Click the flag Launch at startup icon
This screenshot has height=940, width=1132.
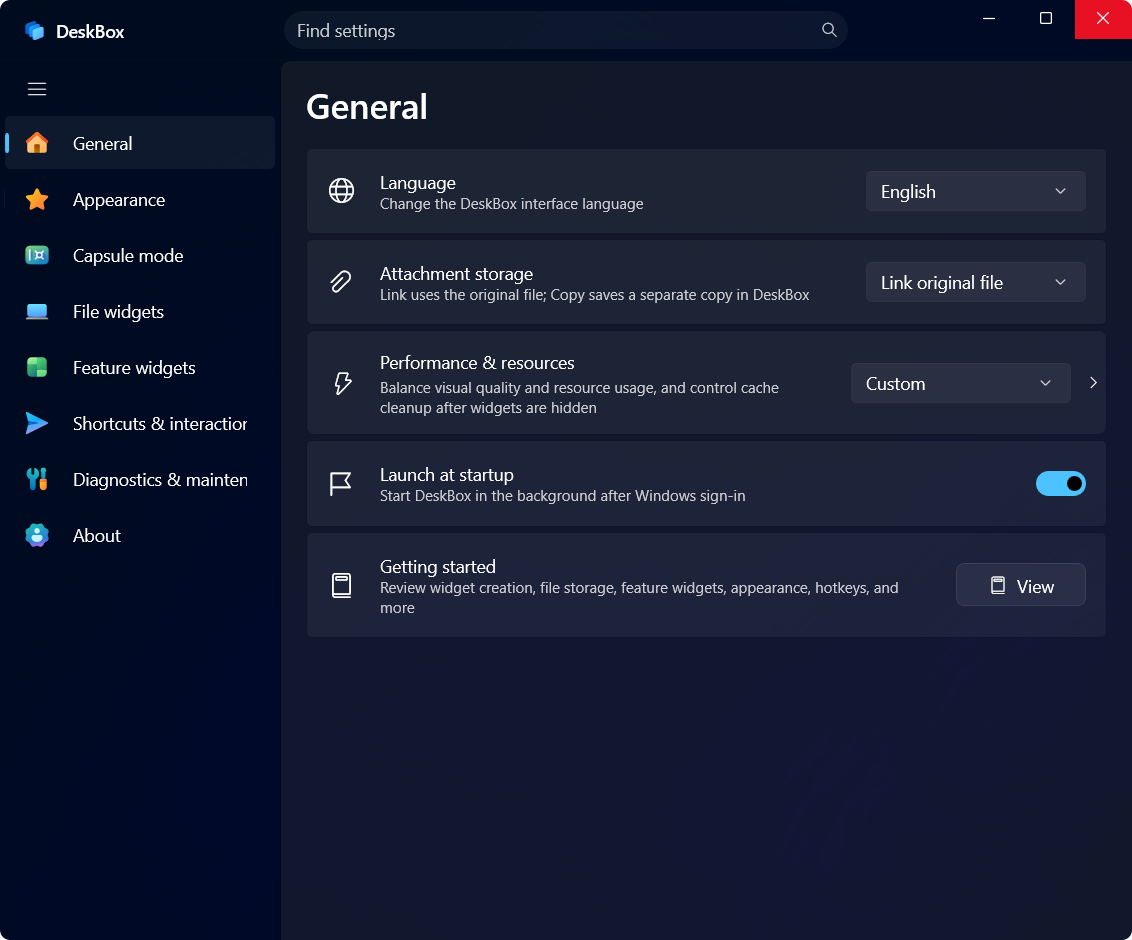(x=341, y=484)
